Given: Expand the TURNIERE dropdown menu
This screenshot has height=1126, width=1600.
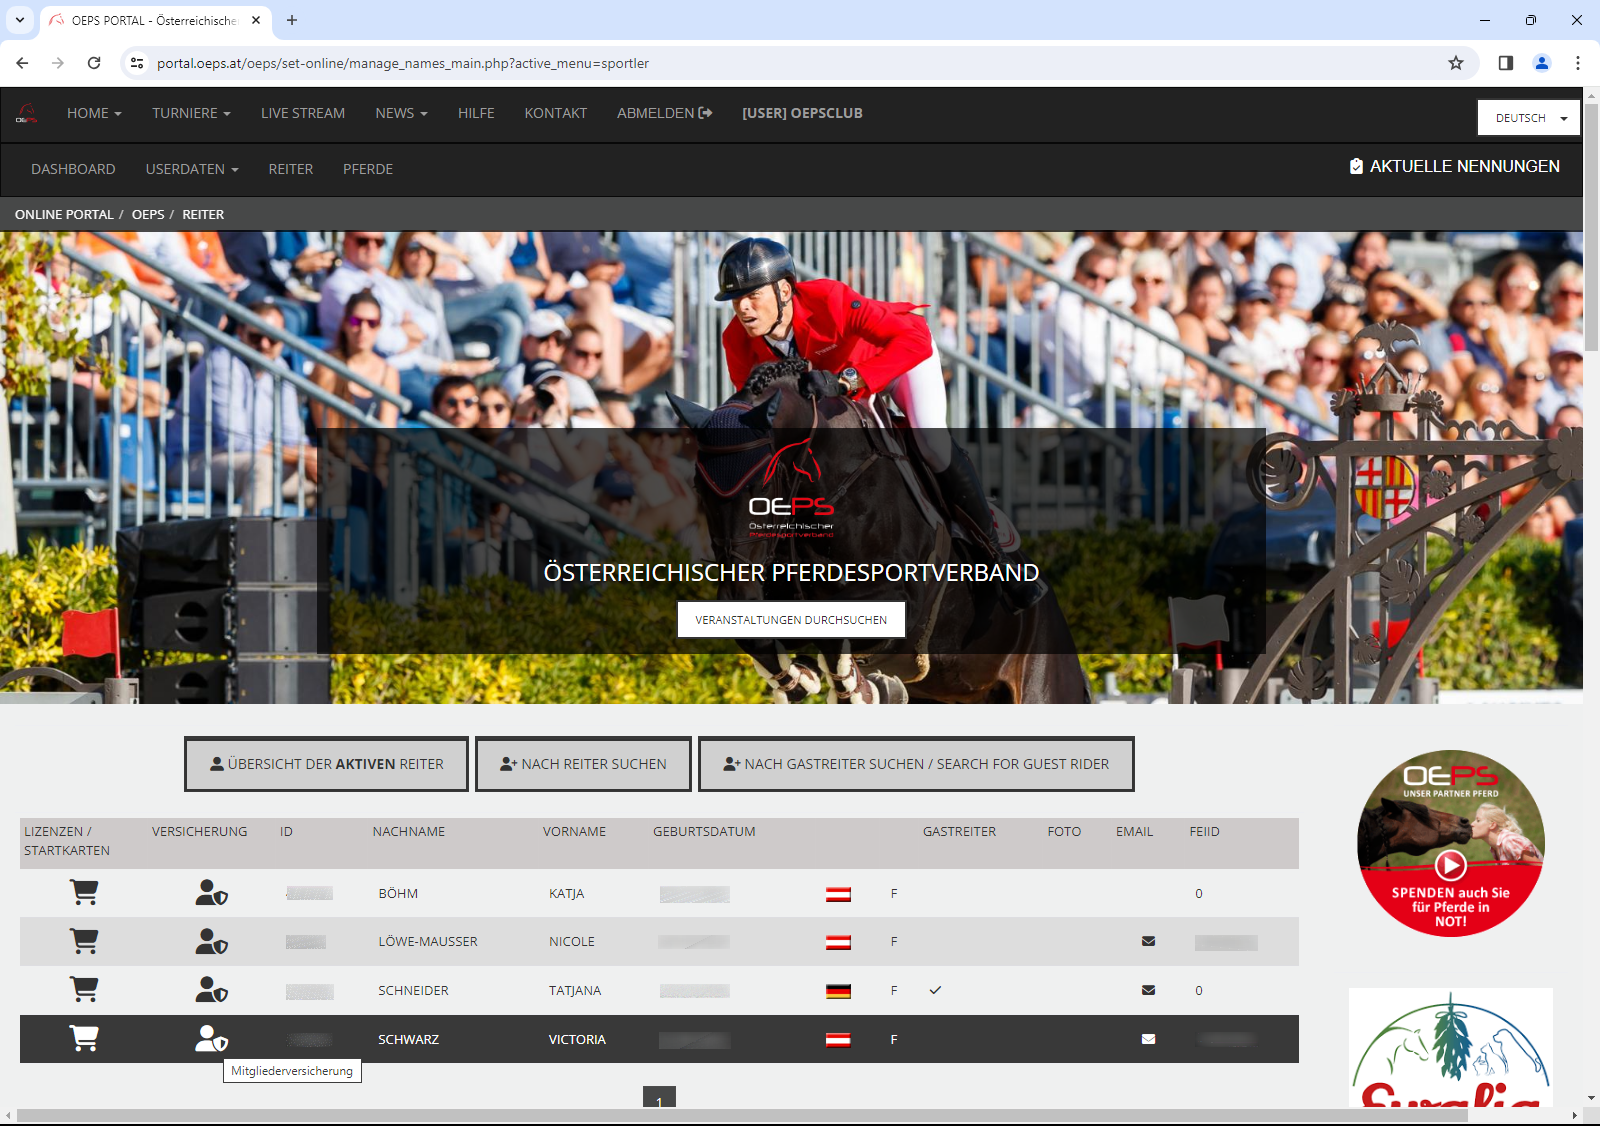Looking at the screenshot, I should click(x=191, y=113).
